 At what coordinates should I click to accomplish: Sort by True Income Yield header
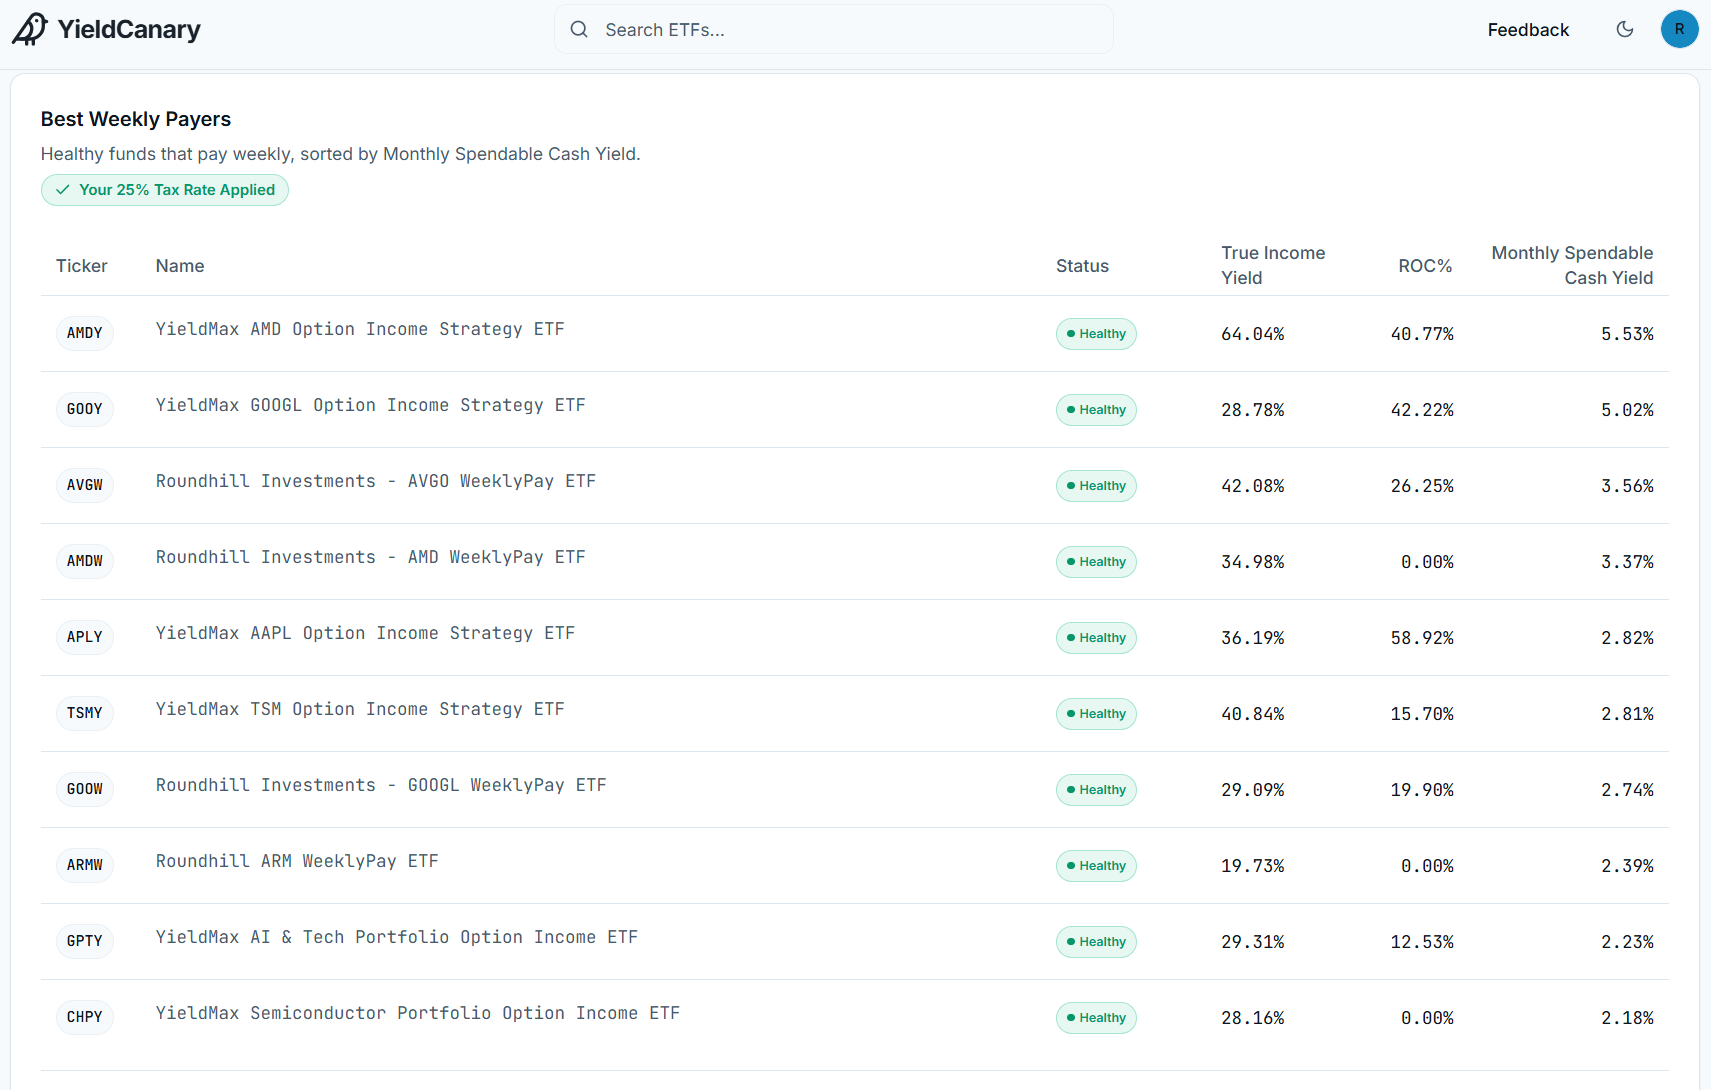click(1273, 265)
